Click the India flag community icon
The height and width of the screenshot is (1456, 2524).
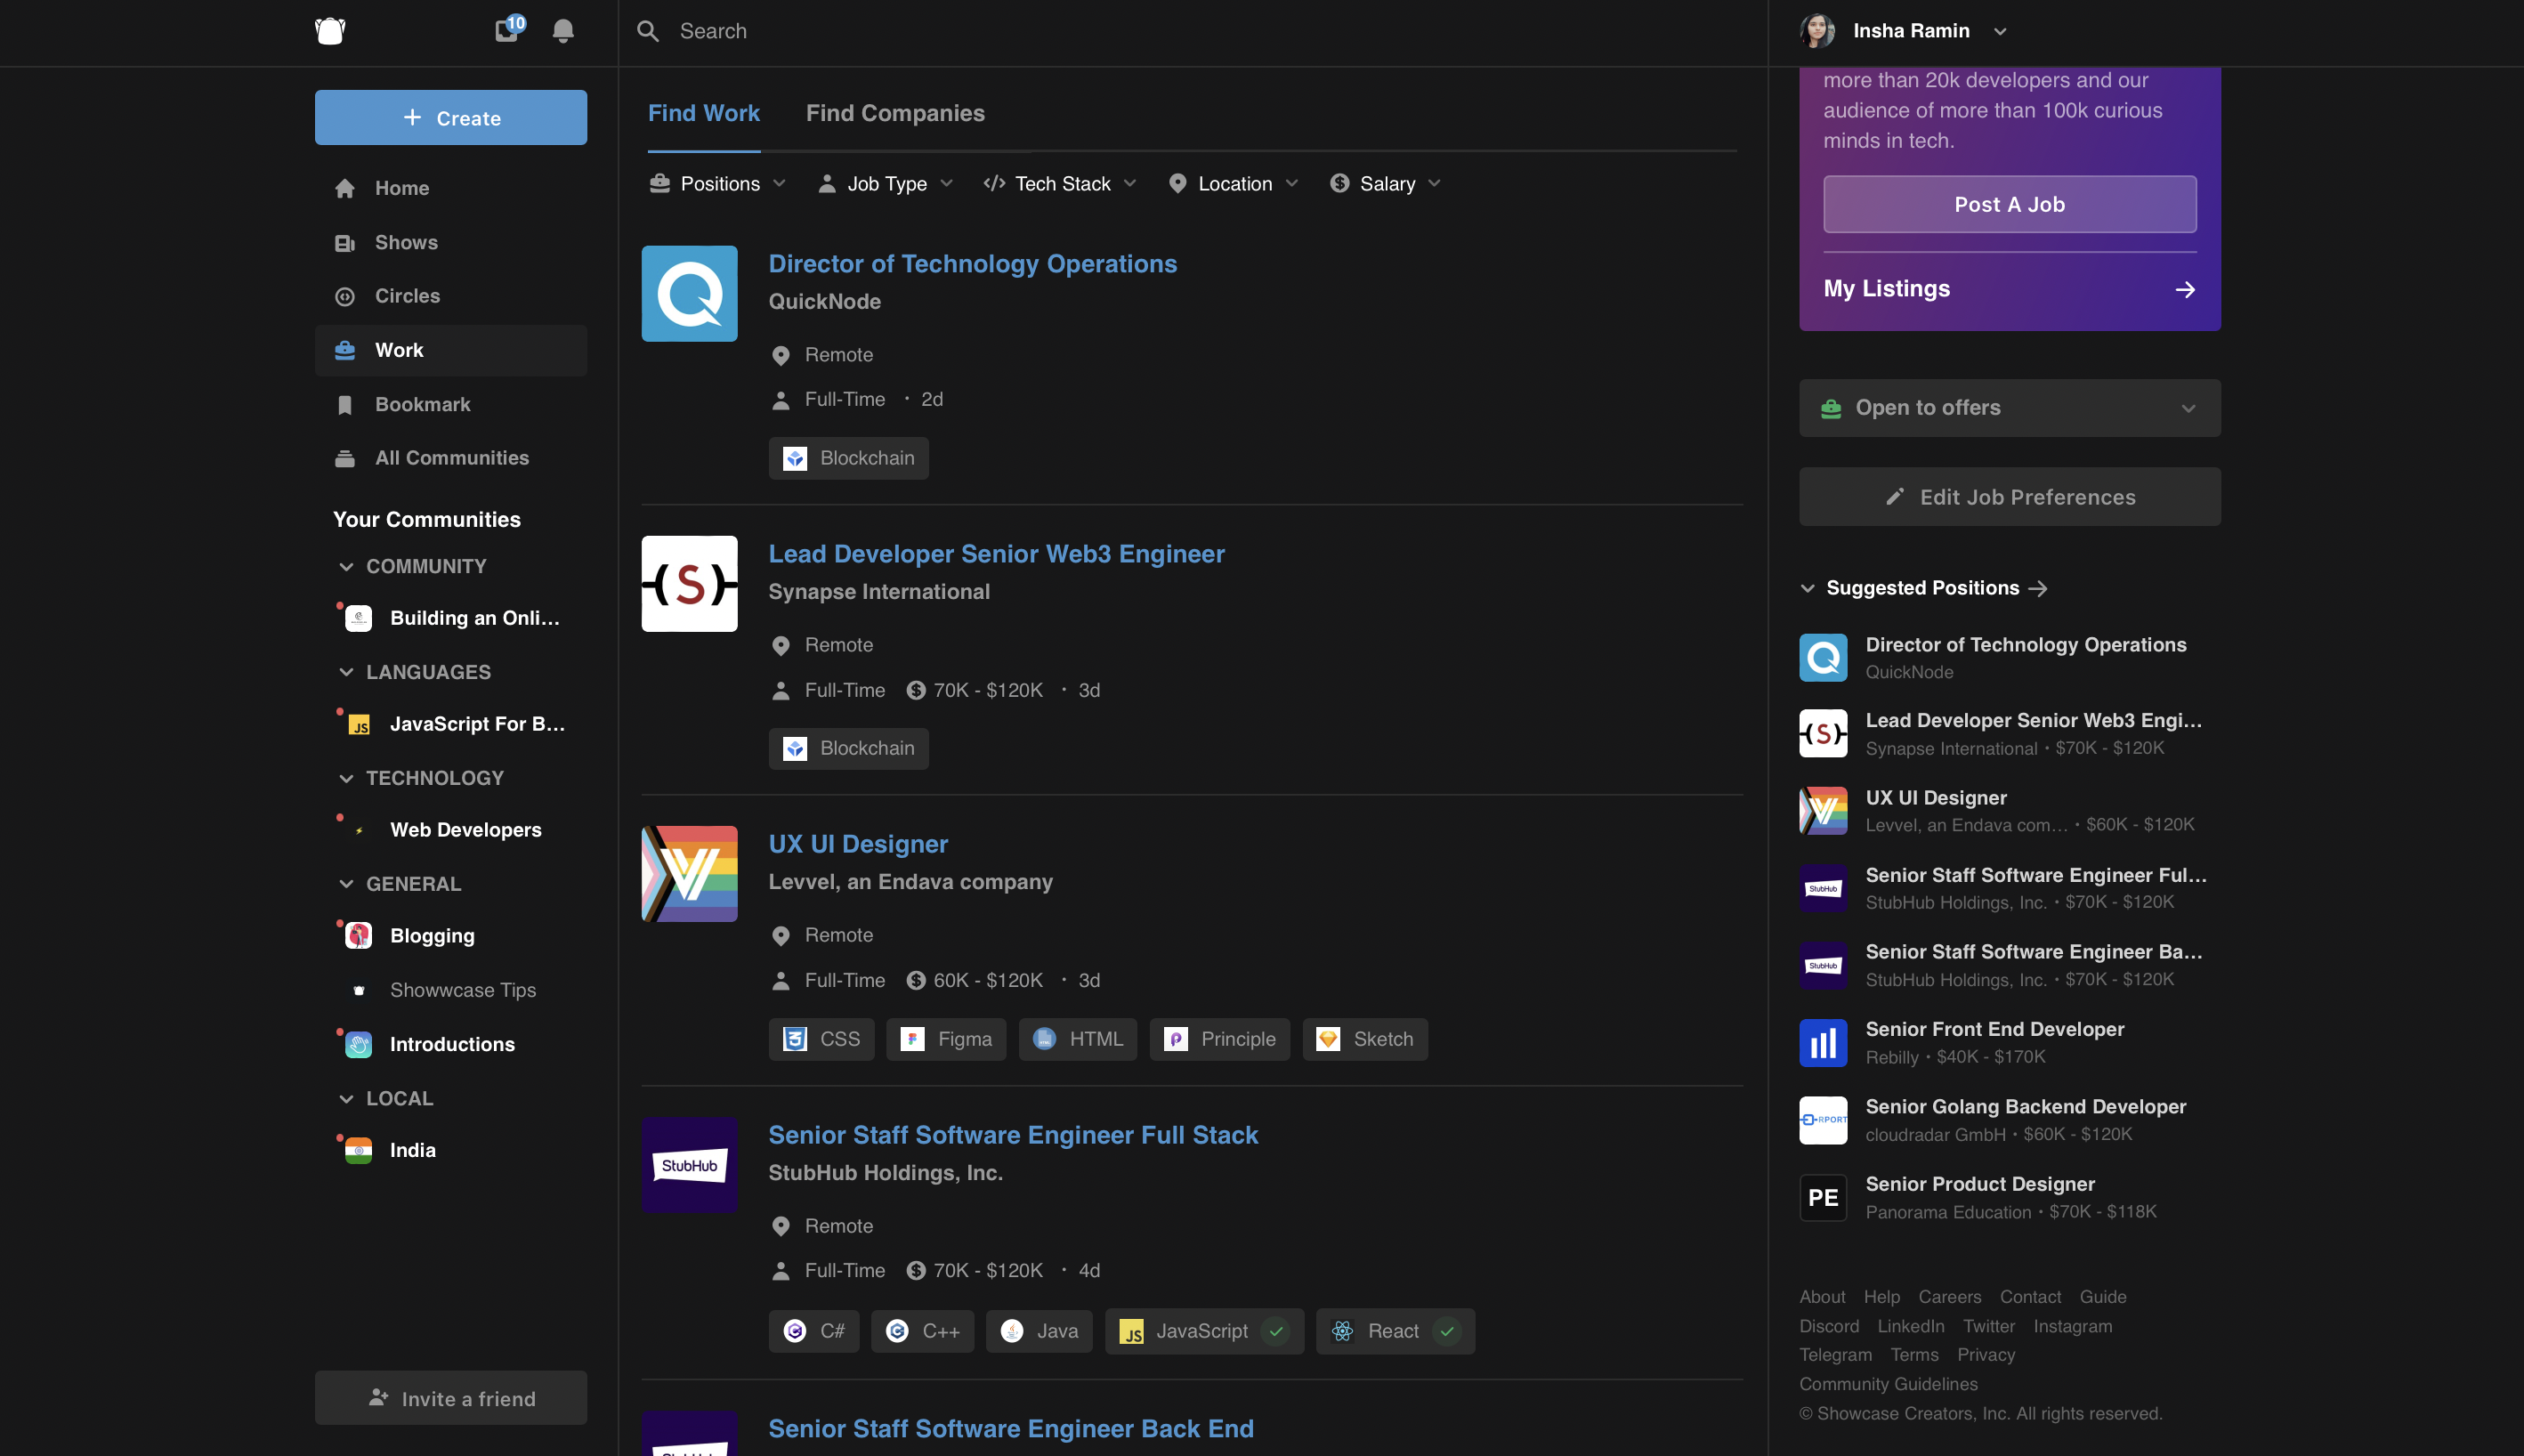point(358,1150)
